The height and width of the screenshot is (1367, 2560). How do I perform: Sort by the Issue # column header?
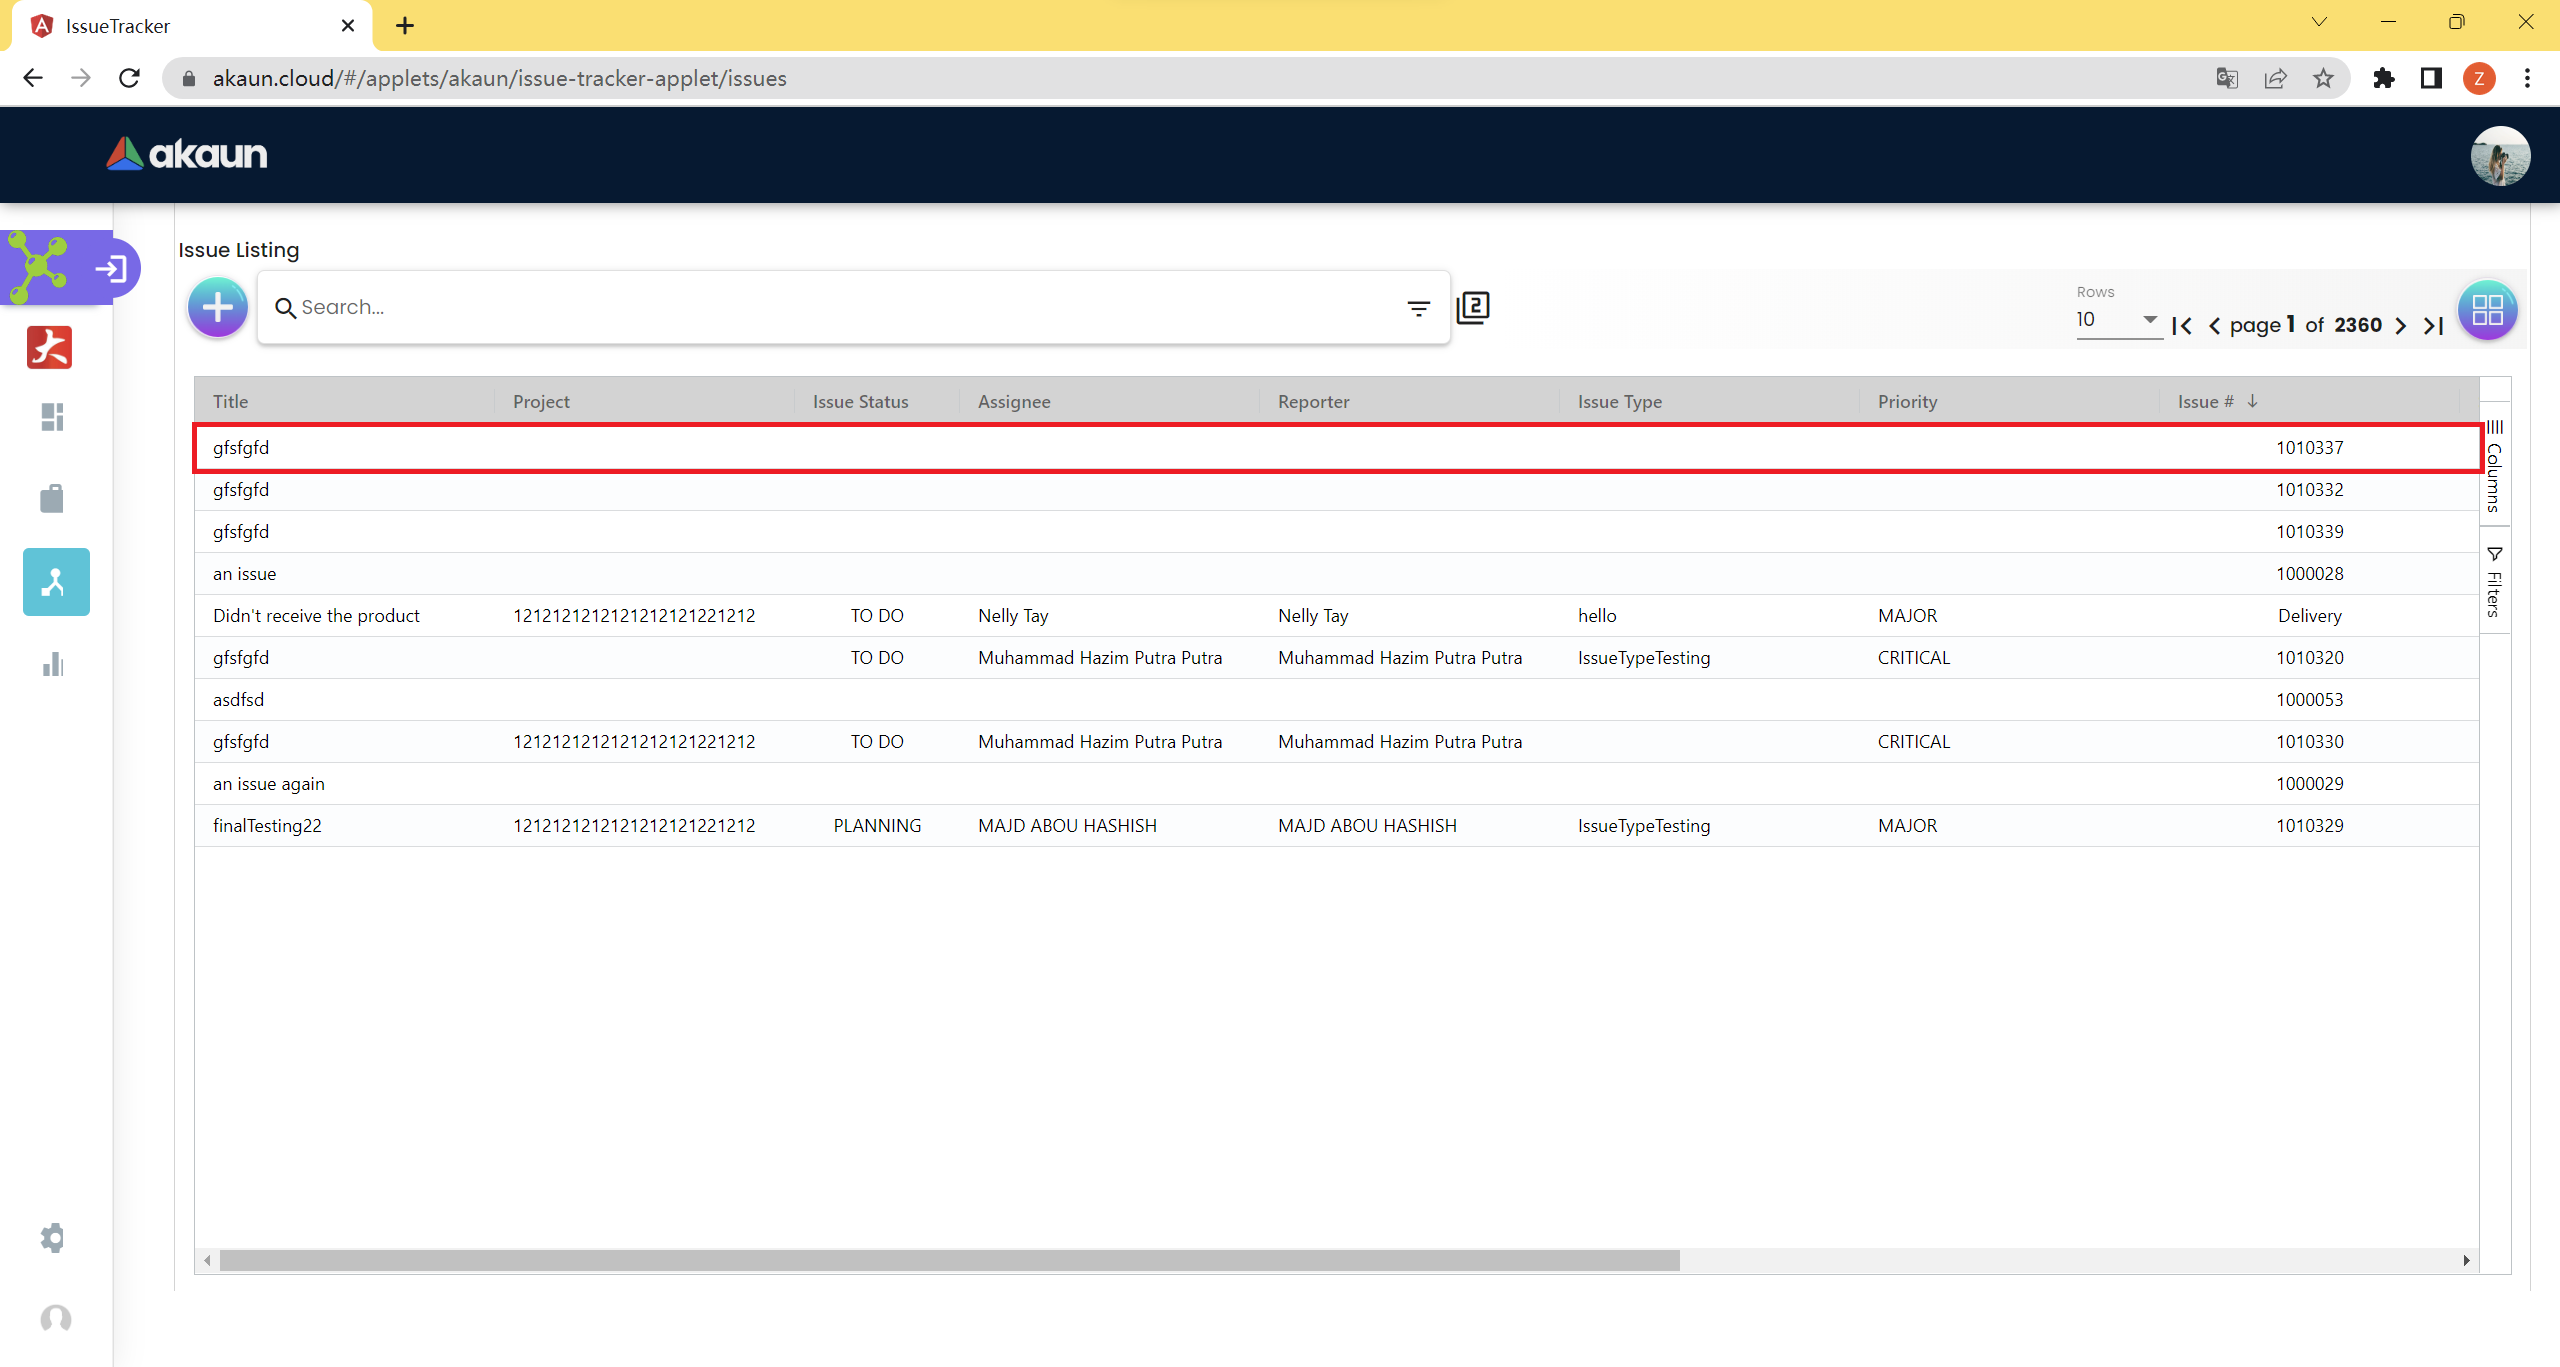click(2205, 401)
